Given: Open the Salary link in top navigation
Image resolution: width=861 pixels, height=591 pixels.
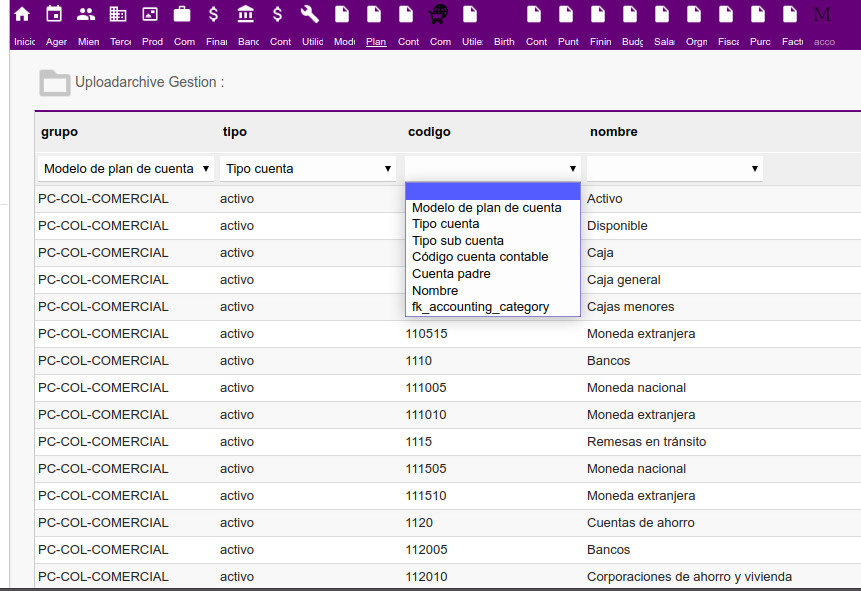Looking at the screenshot, I should (664, 42).
